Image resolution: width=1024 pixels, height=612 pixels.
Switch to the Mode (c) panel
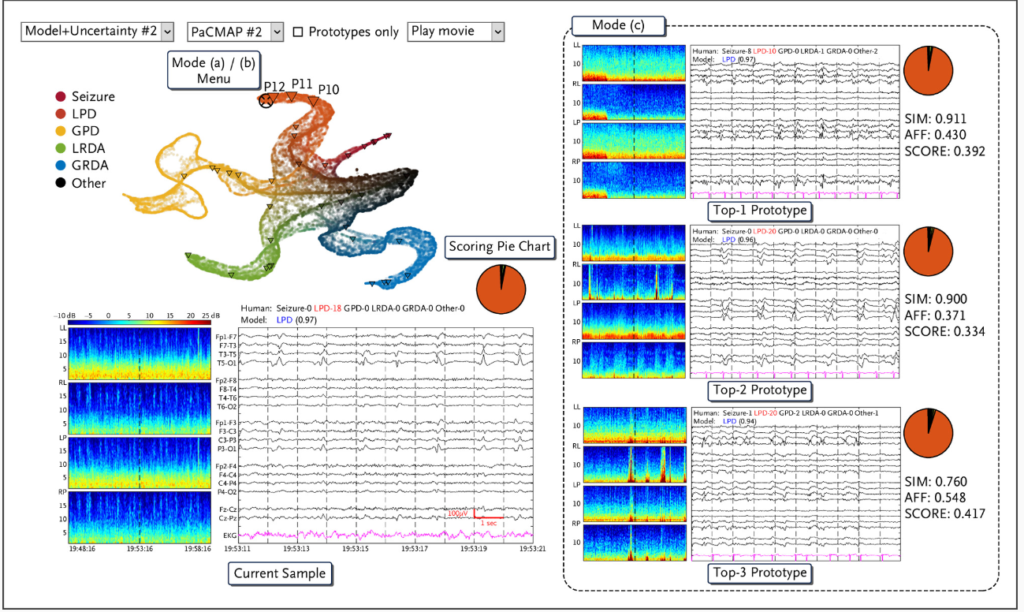coord(621,25)
